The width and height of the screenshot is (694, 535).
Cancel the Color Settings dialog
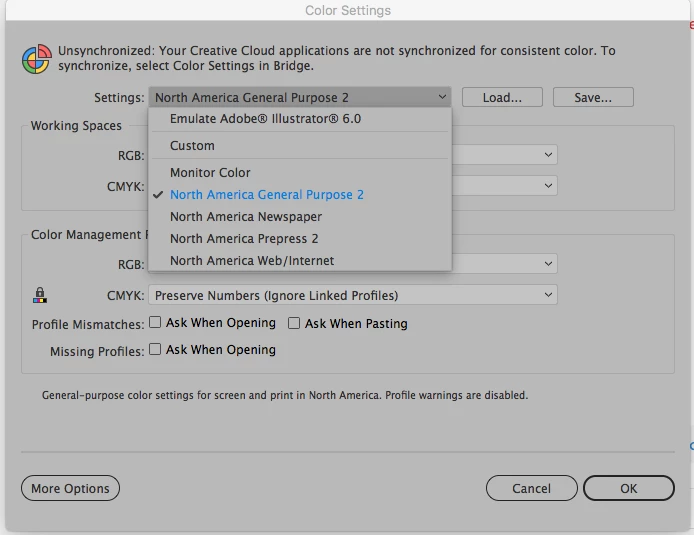[x=532, y=488]
